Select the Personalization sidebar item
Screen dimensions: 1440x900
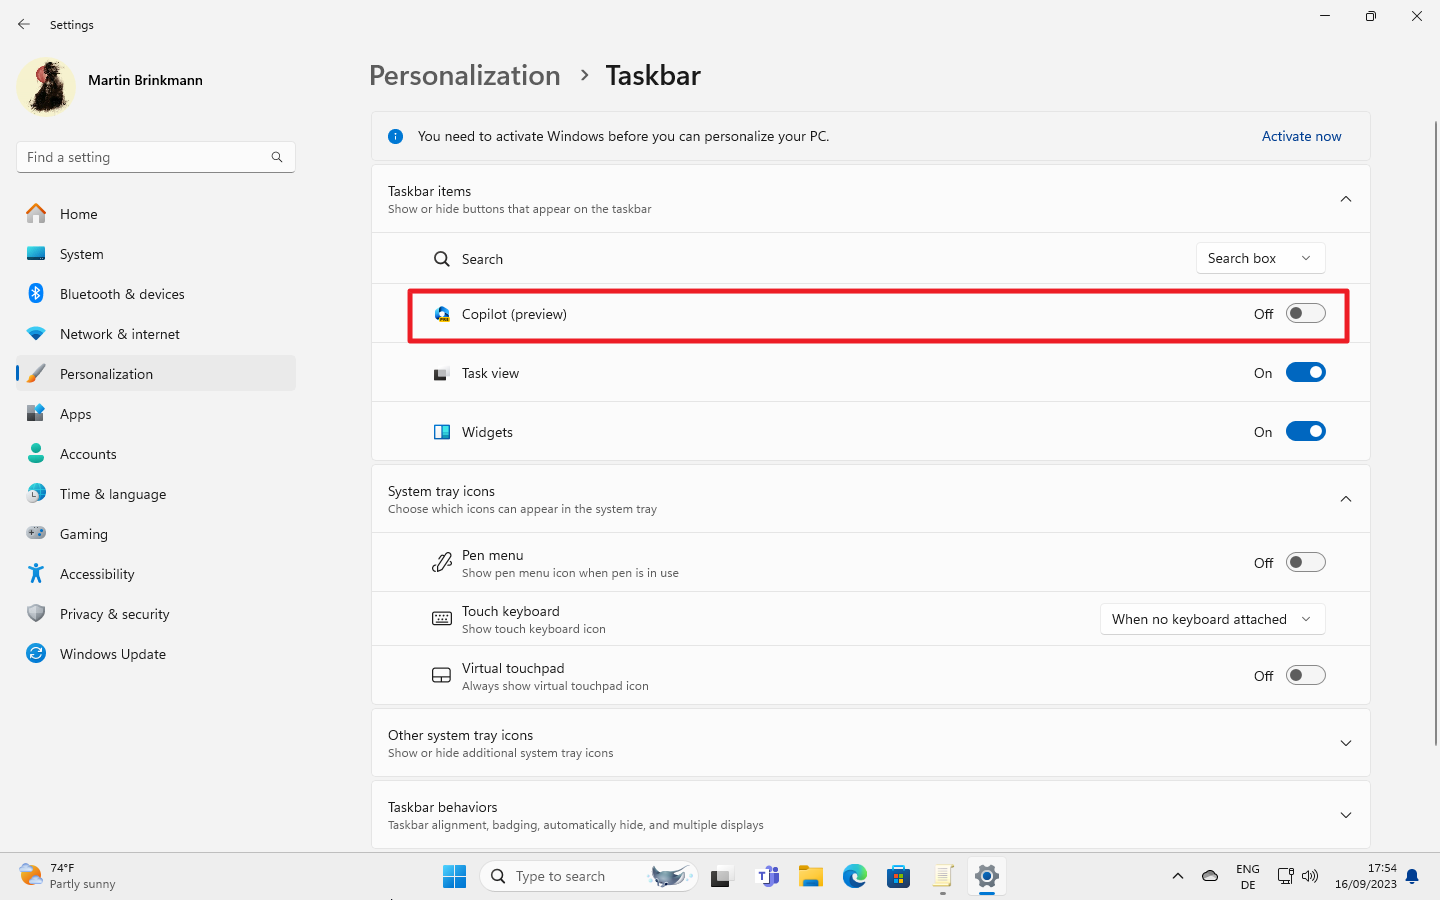(x=156, y=374)
